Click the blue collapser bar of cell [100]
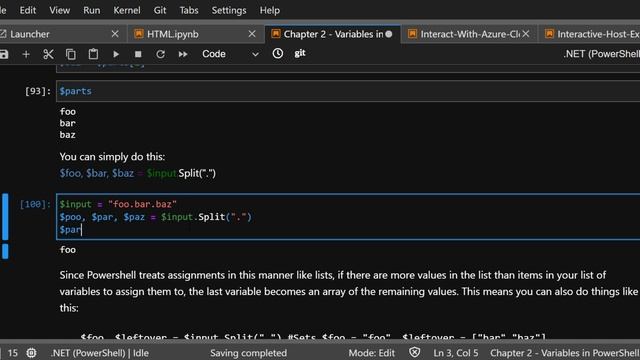 5,217
